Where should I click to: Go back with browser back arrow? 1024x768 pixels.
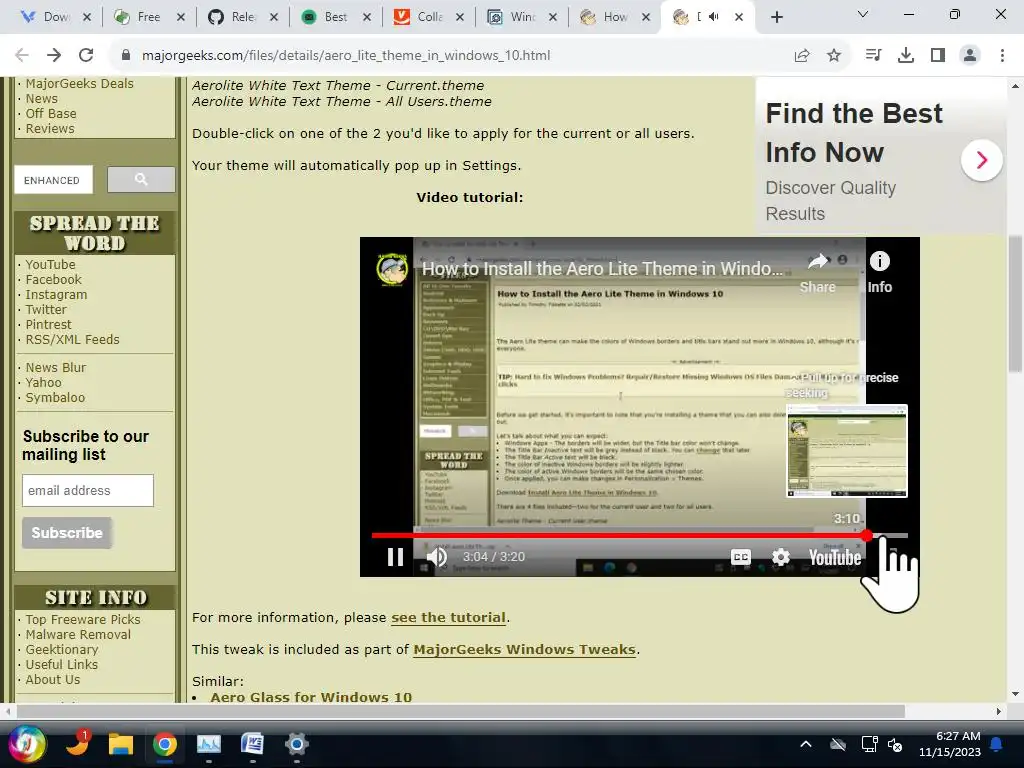22,55
